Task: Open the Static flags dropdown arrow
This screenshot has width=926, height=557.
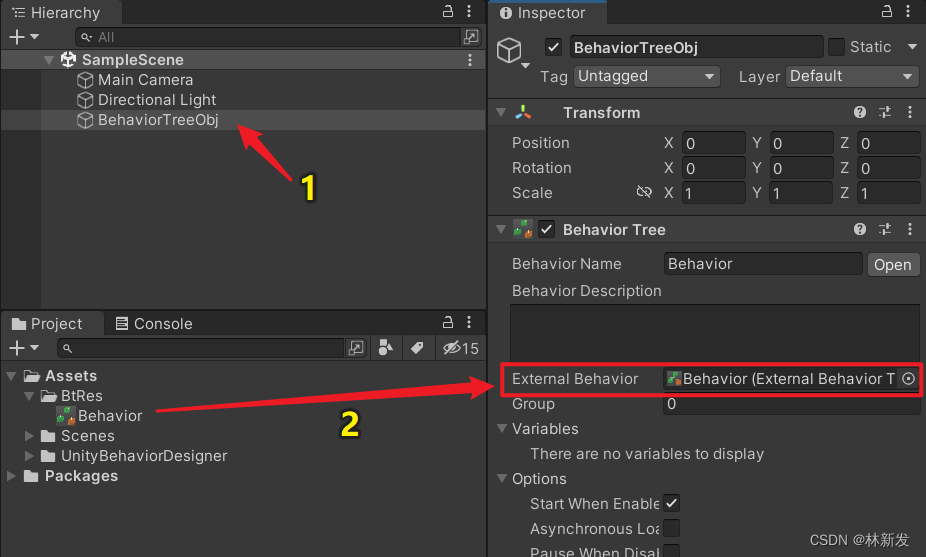Action: point(912,47)
